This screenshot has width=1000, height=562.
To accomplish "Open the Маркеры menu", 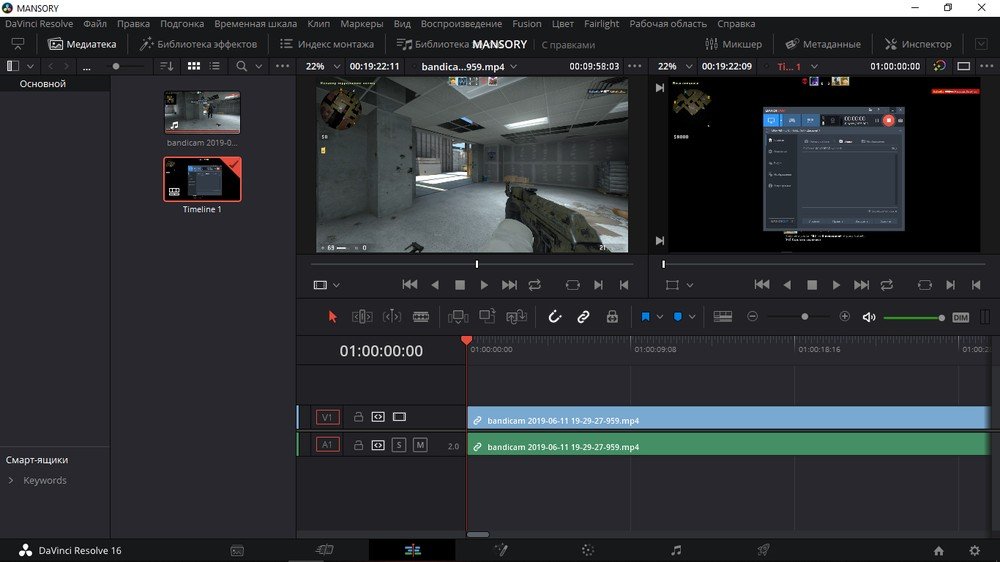I will 362,24.
